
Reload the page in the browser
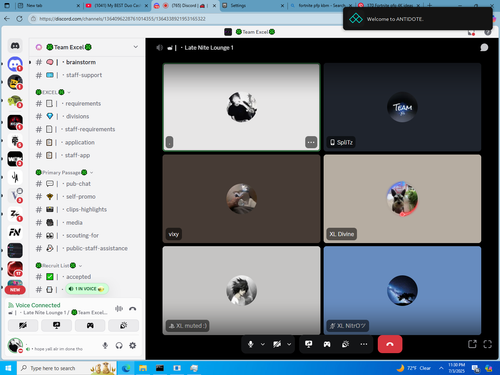tap(19, 19)
